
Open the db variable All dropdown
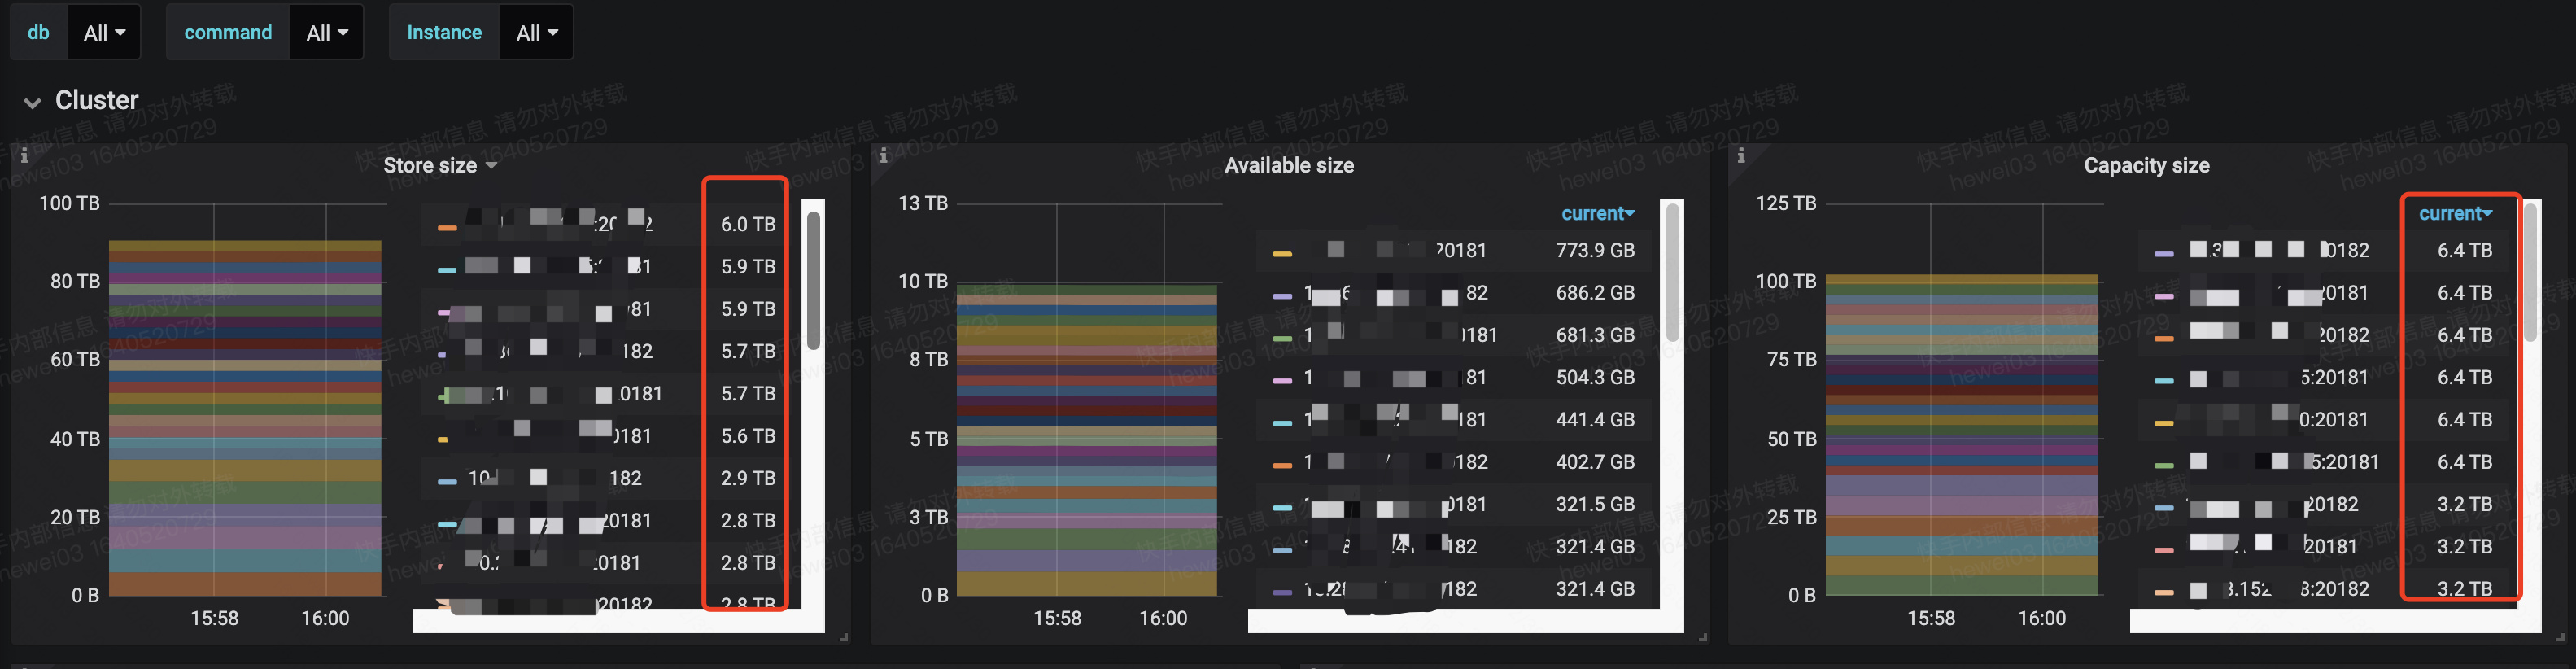click(104, 33)
